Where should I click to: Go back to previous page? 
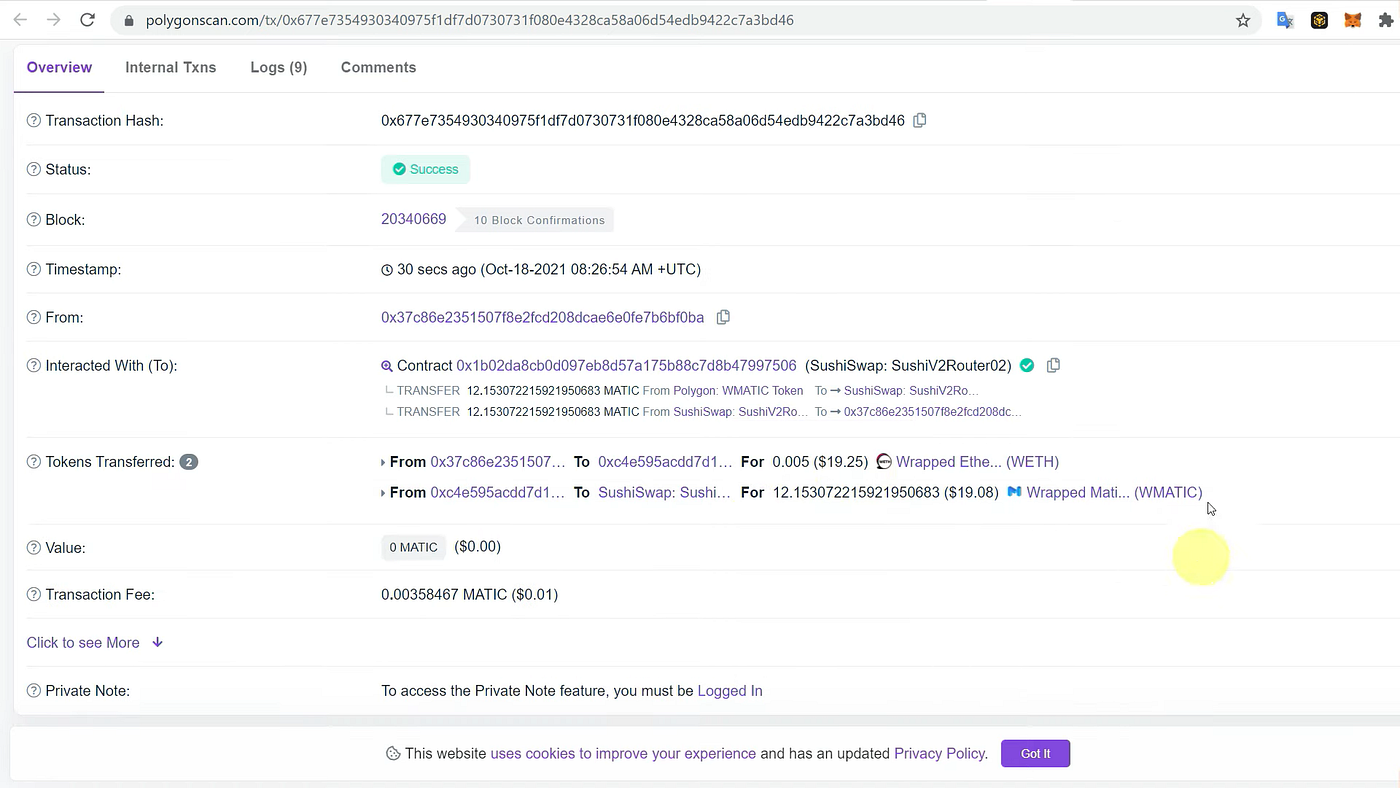(x=20, y=20)
